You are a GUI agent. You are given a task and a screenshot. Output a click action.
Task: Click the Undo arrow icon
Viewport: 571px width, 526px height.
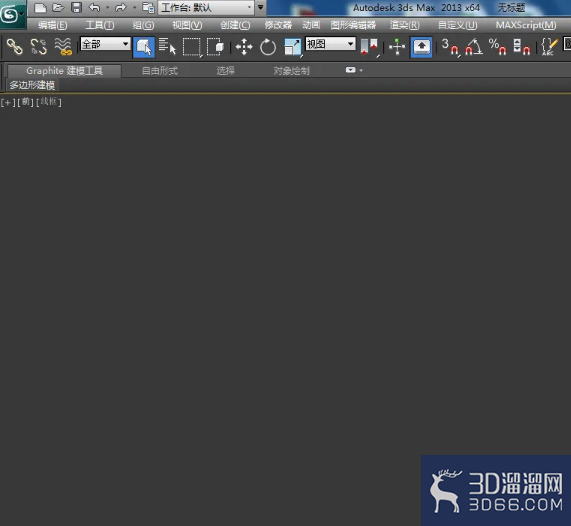(x=95, y=8)
